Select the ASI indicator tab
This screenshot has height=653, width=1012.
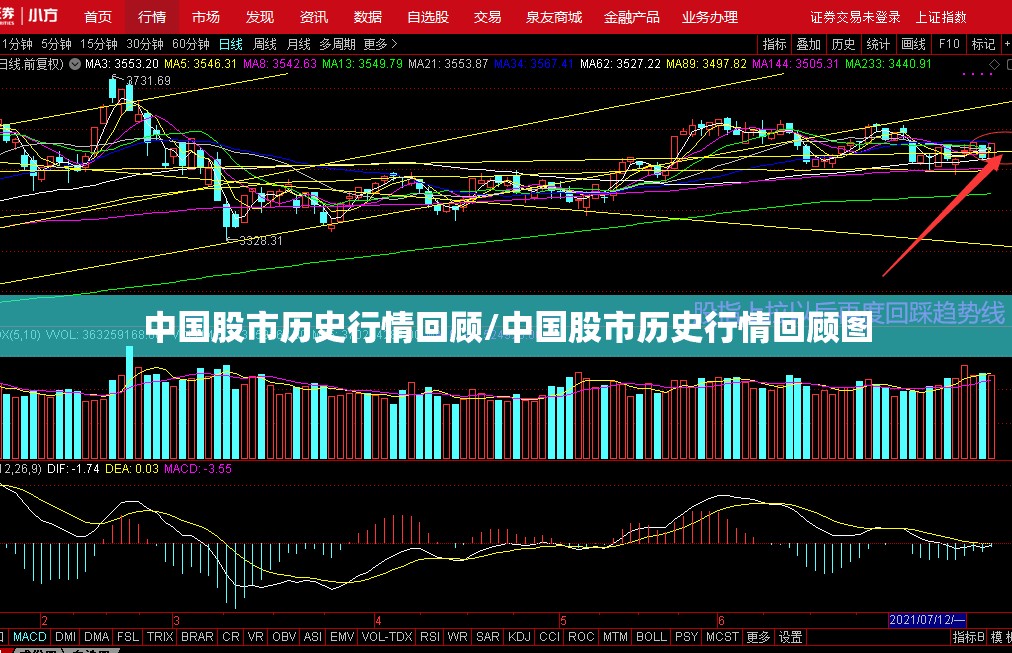[312, 637]
